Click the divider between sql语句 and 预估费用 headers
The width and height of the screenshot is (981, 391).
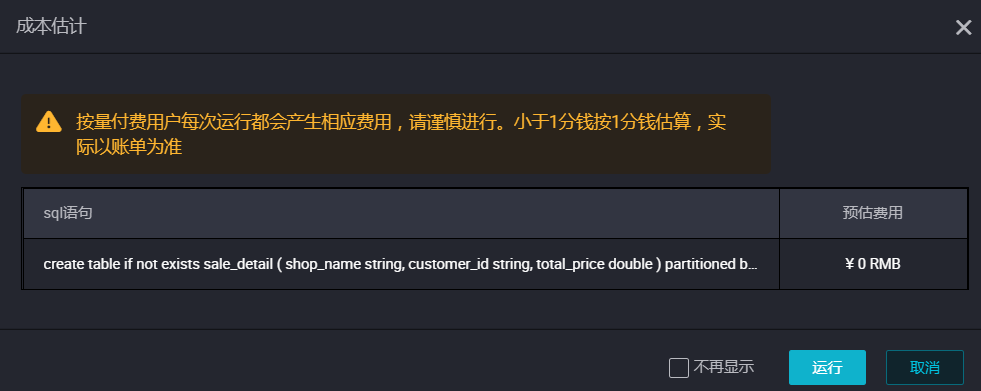(780, 213)
